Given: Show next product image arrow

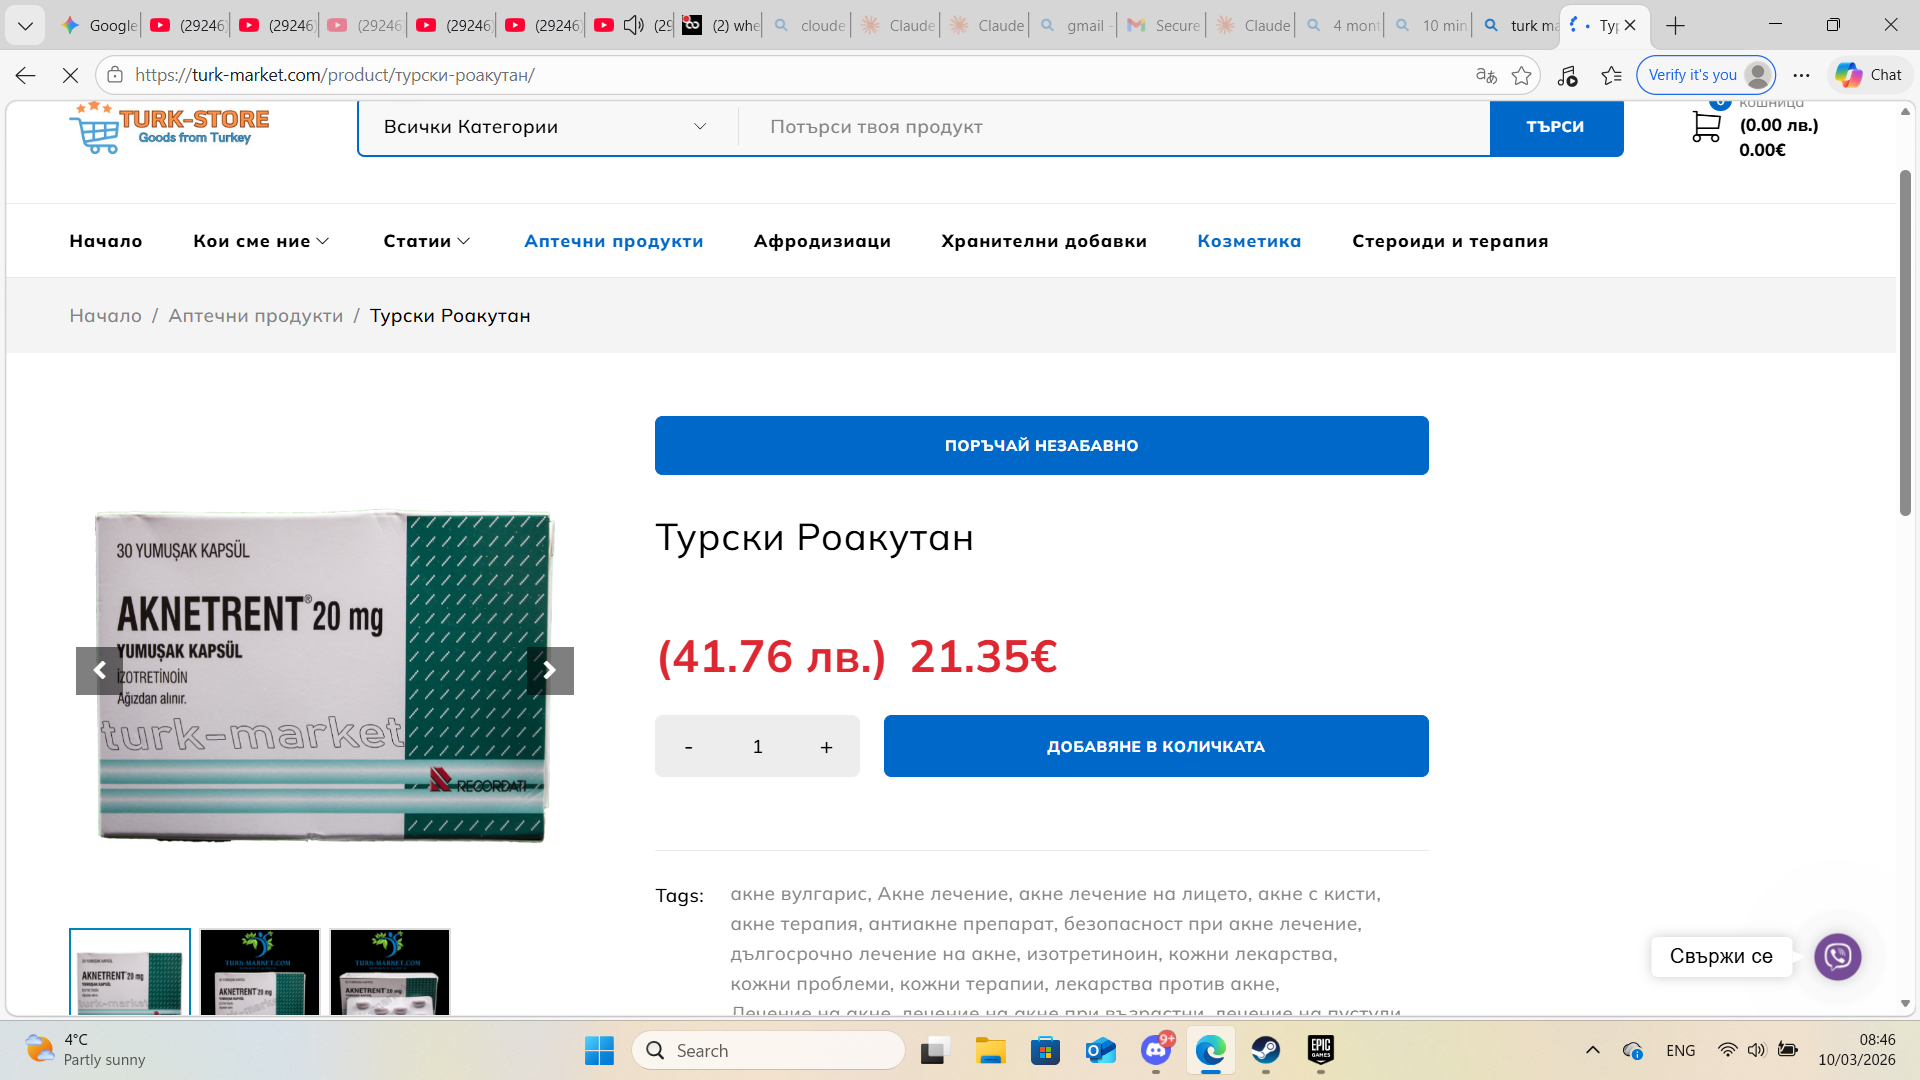Looking at the screenshot, I should click(x=550, y=671).
